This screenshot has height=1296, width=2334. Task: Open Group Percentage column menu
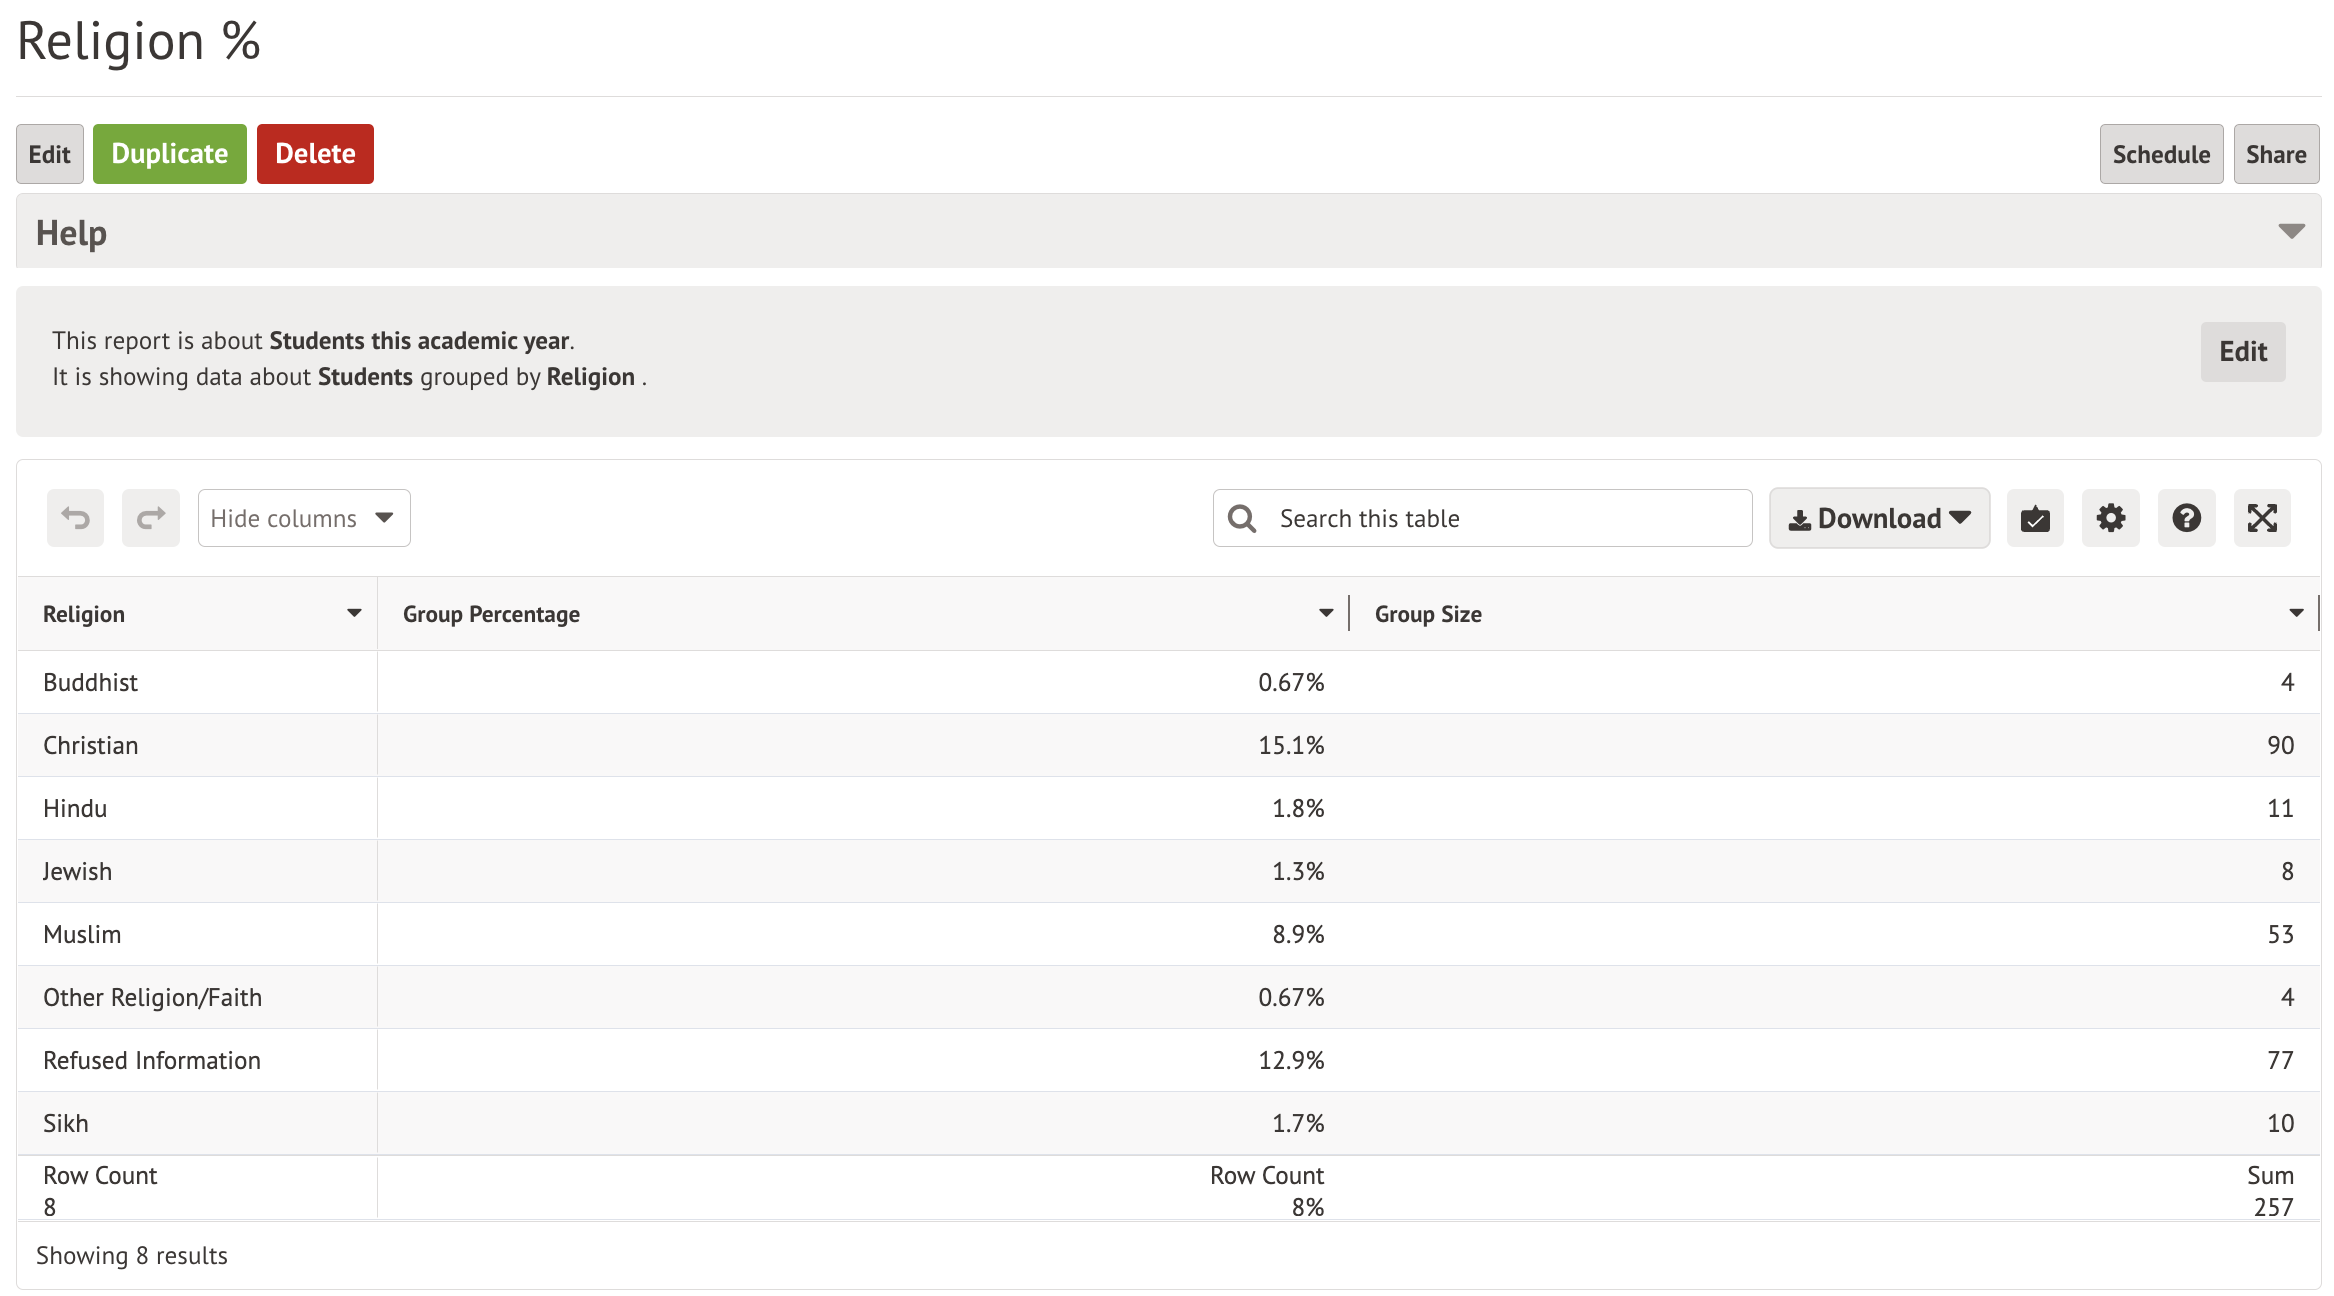click(x=1326, y=613)
